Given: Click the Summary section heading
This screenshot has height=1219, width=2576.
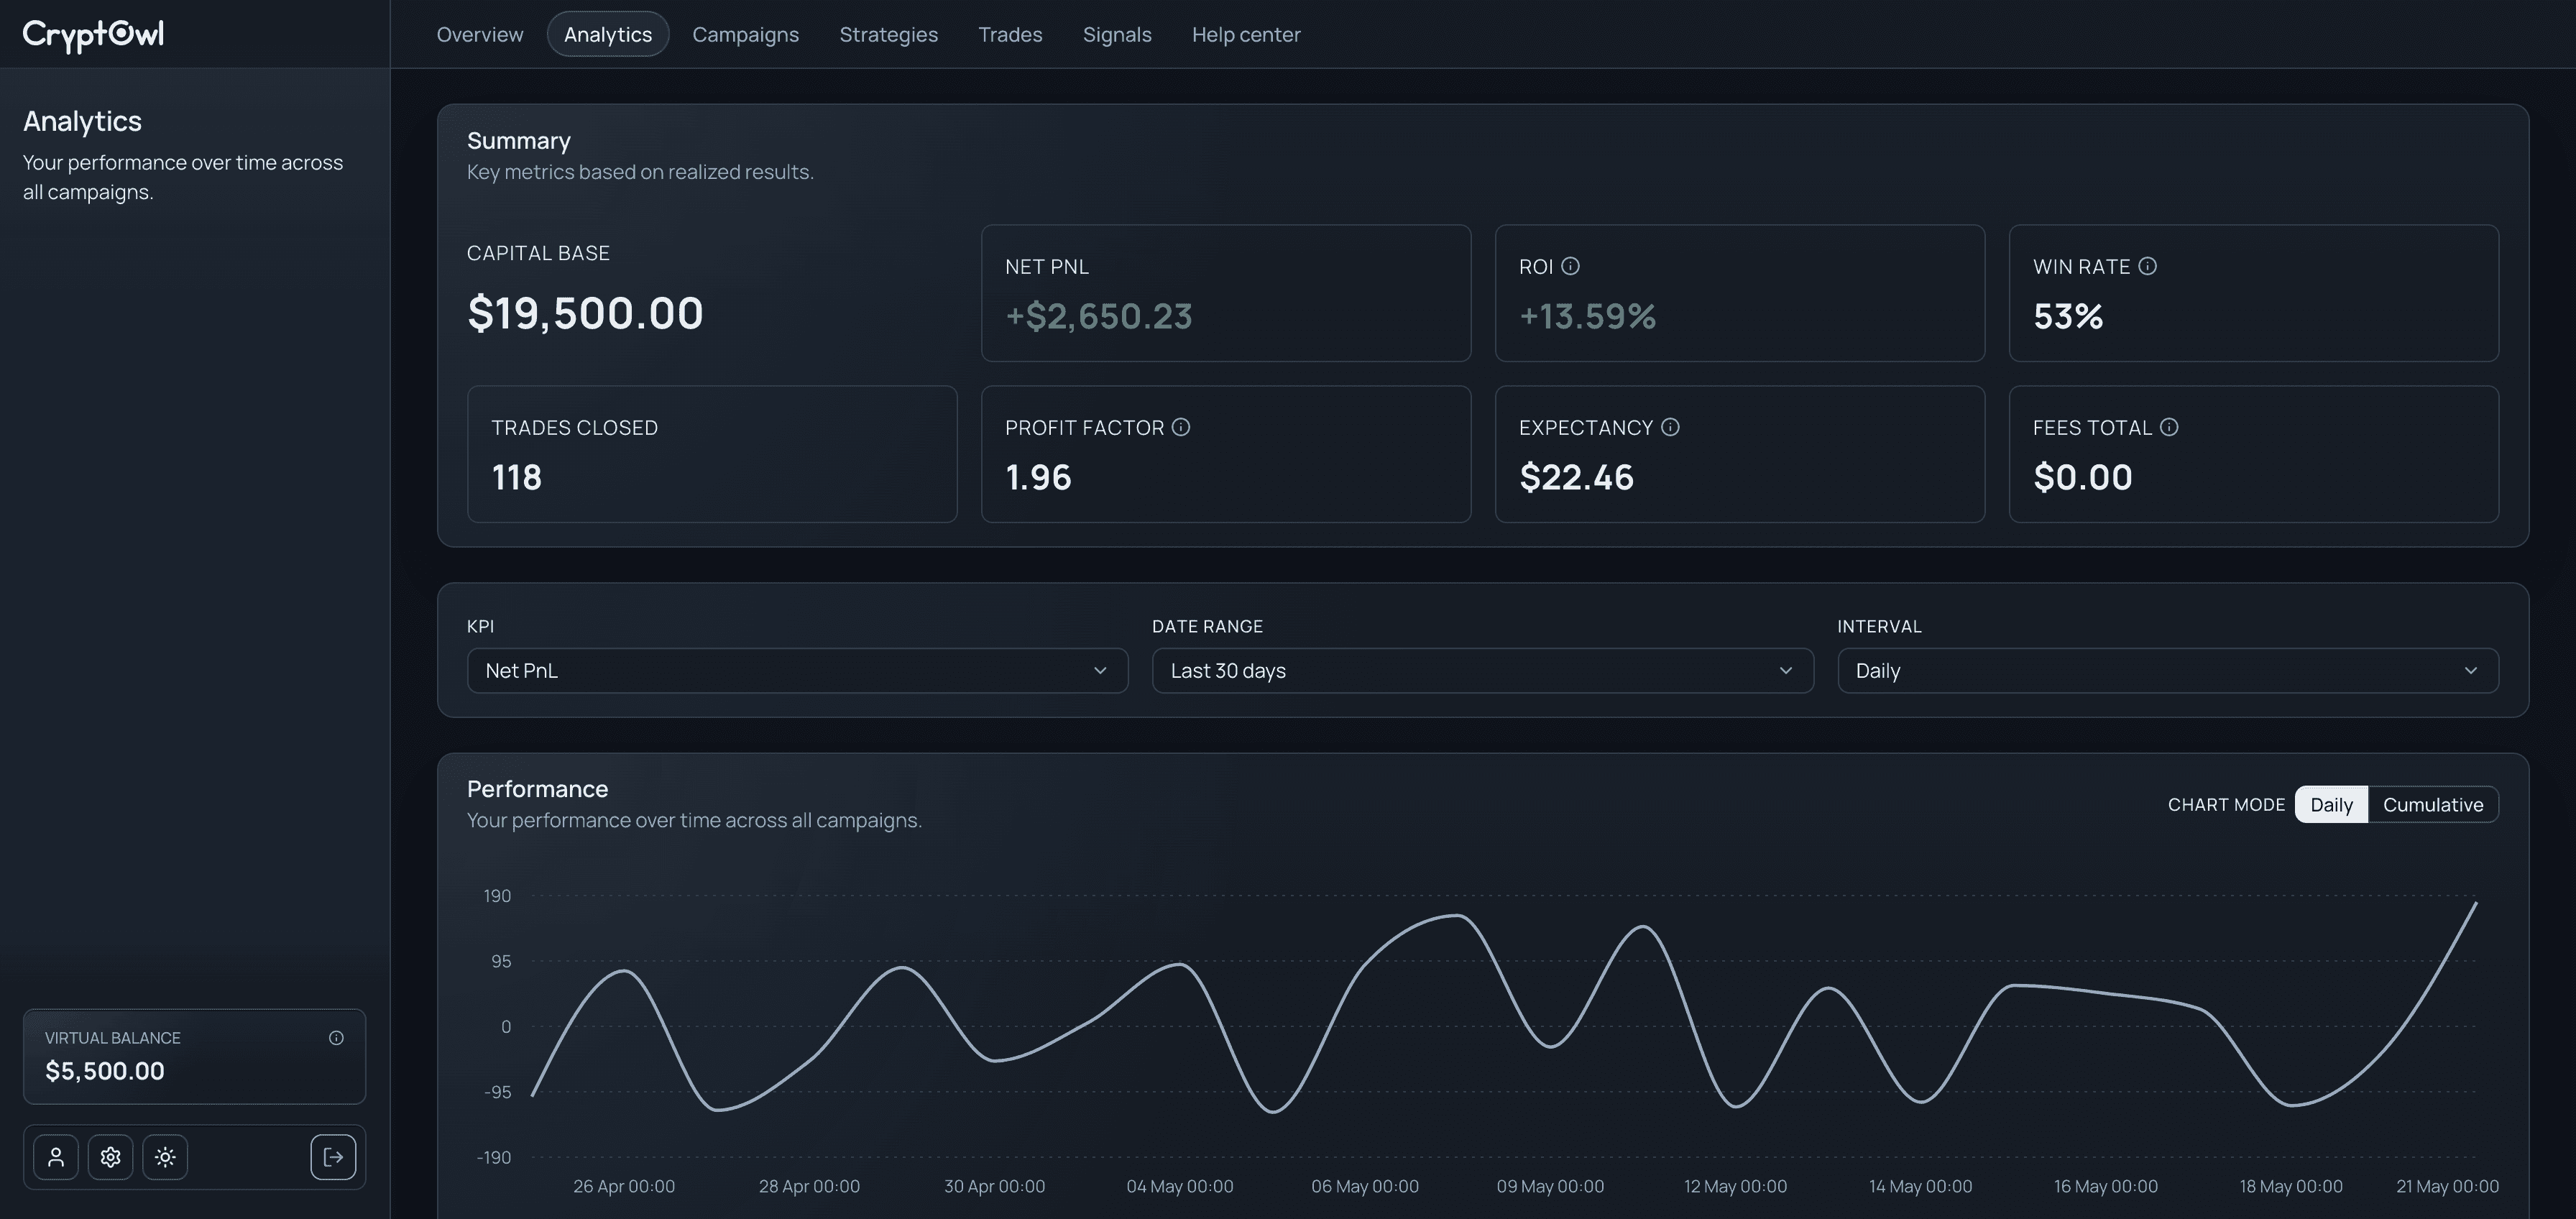Looking at the screenshot, I should coord(519,141).
